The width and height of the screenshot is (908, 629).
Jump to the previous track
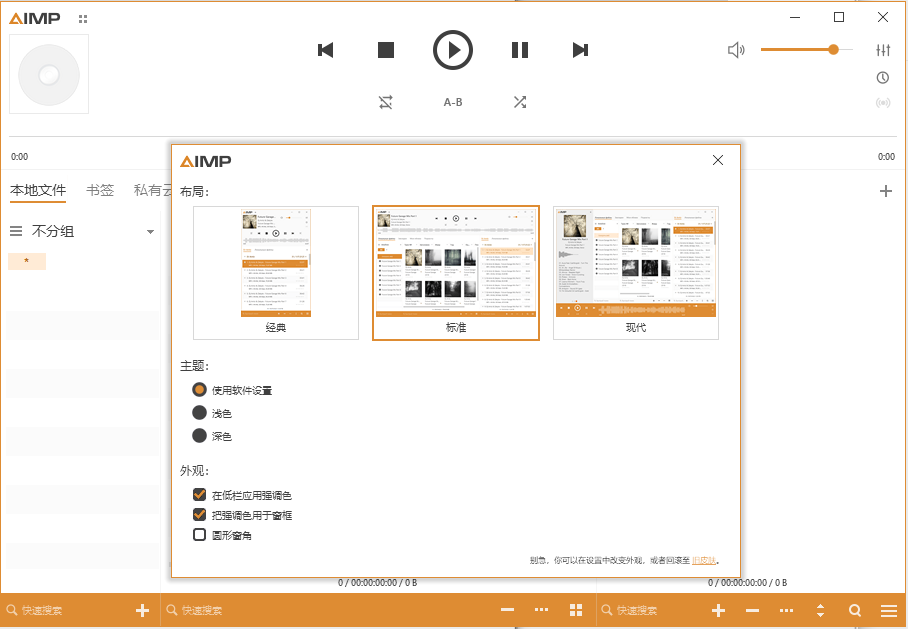[x=325, y=49]
